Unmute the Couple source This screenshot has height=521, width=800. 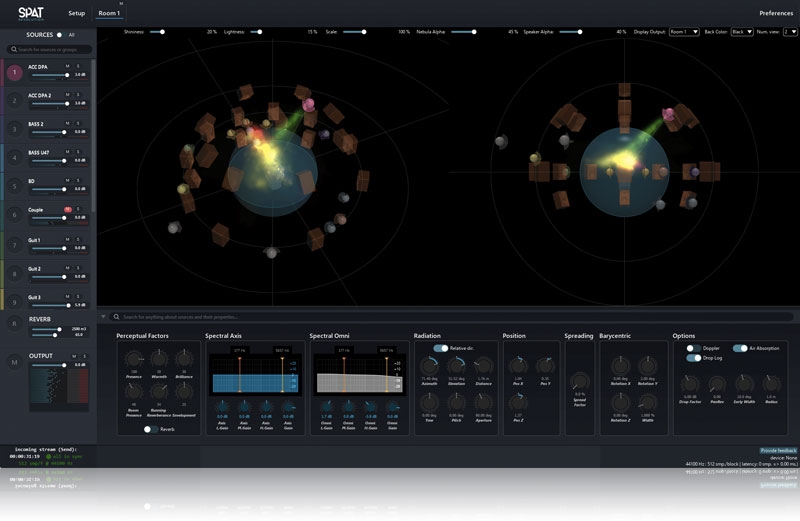68,210
